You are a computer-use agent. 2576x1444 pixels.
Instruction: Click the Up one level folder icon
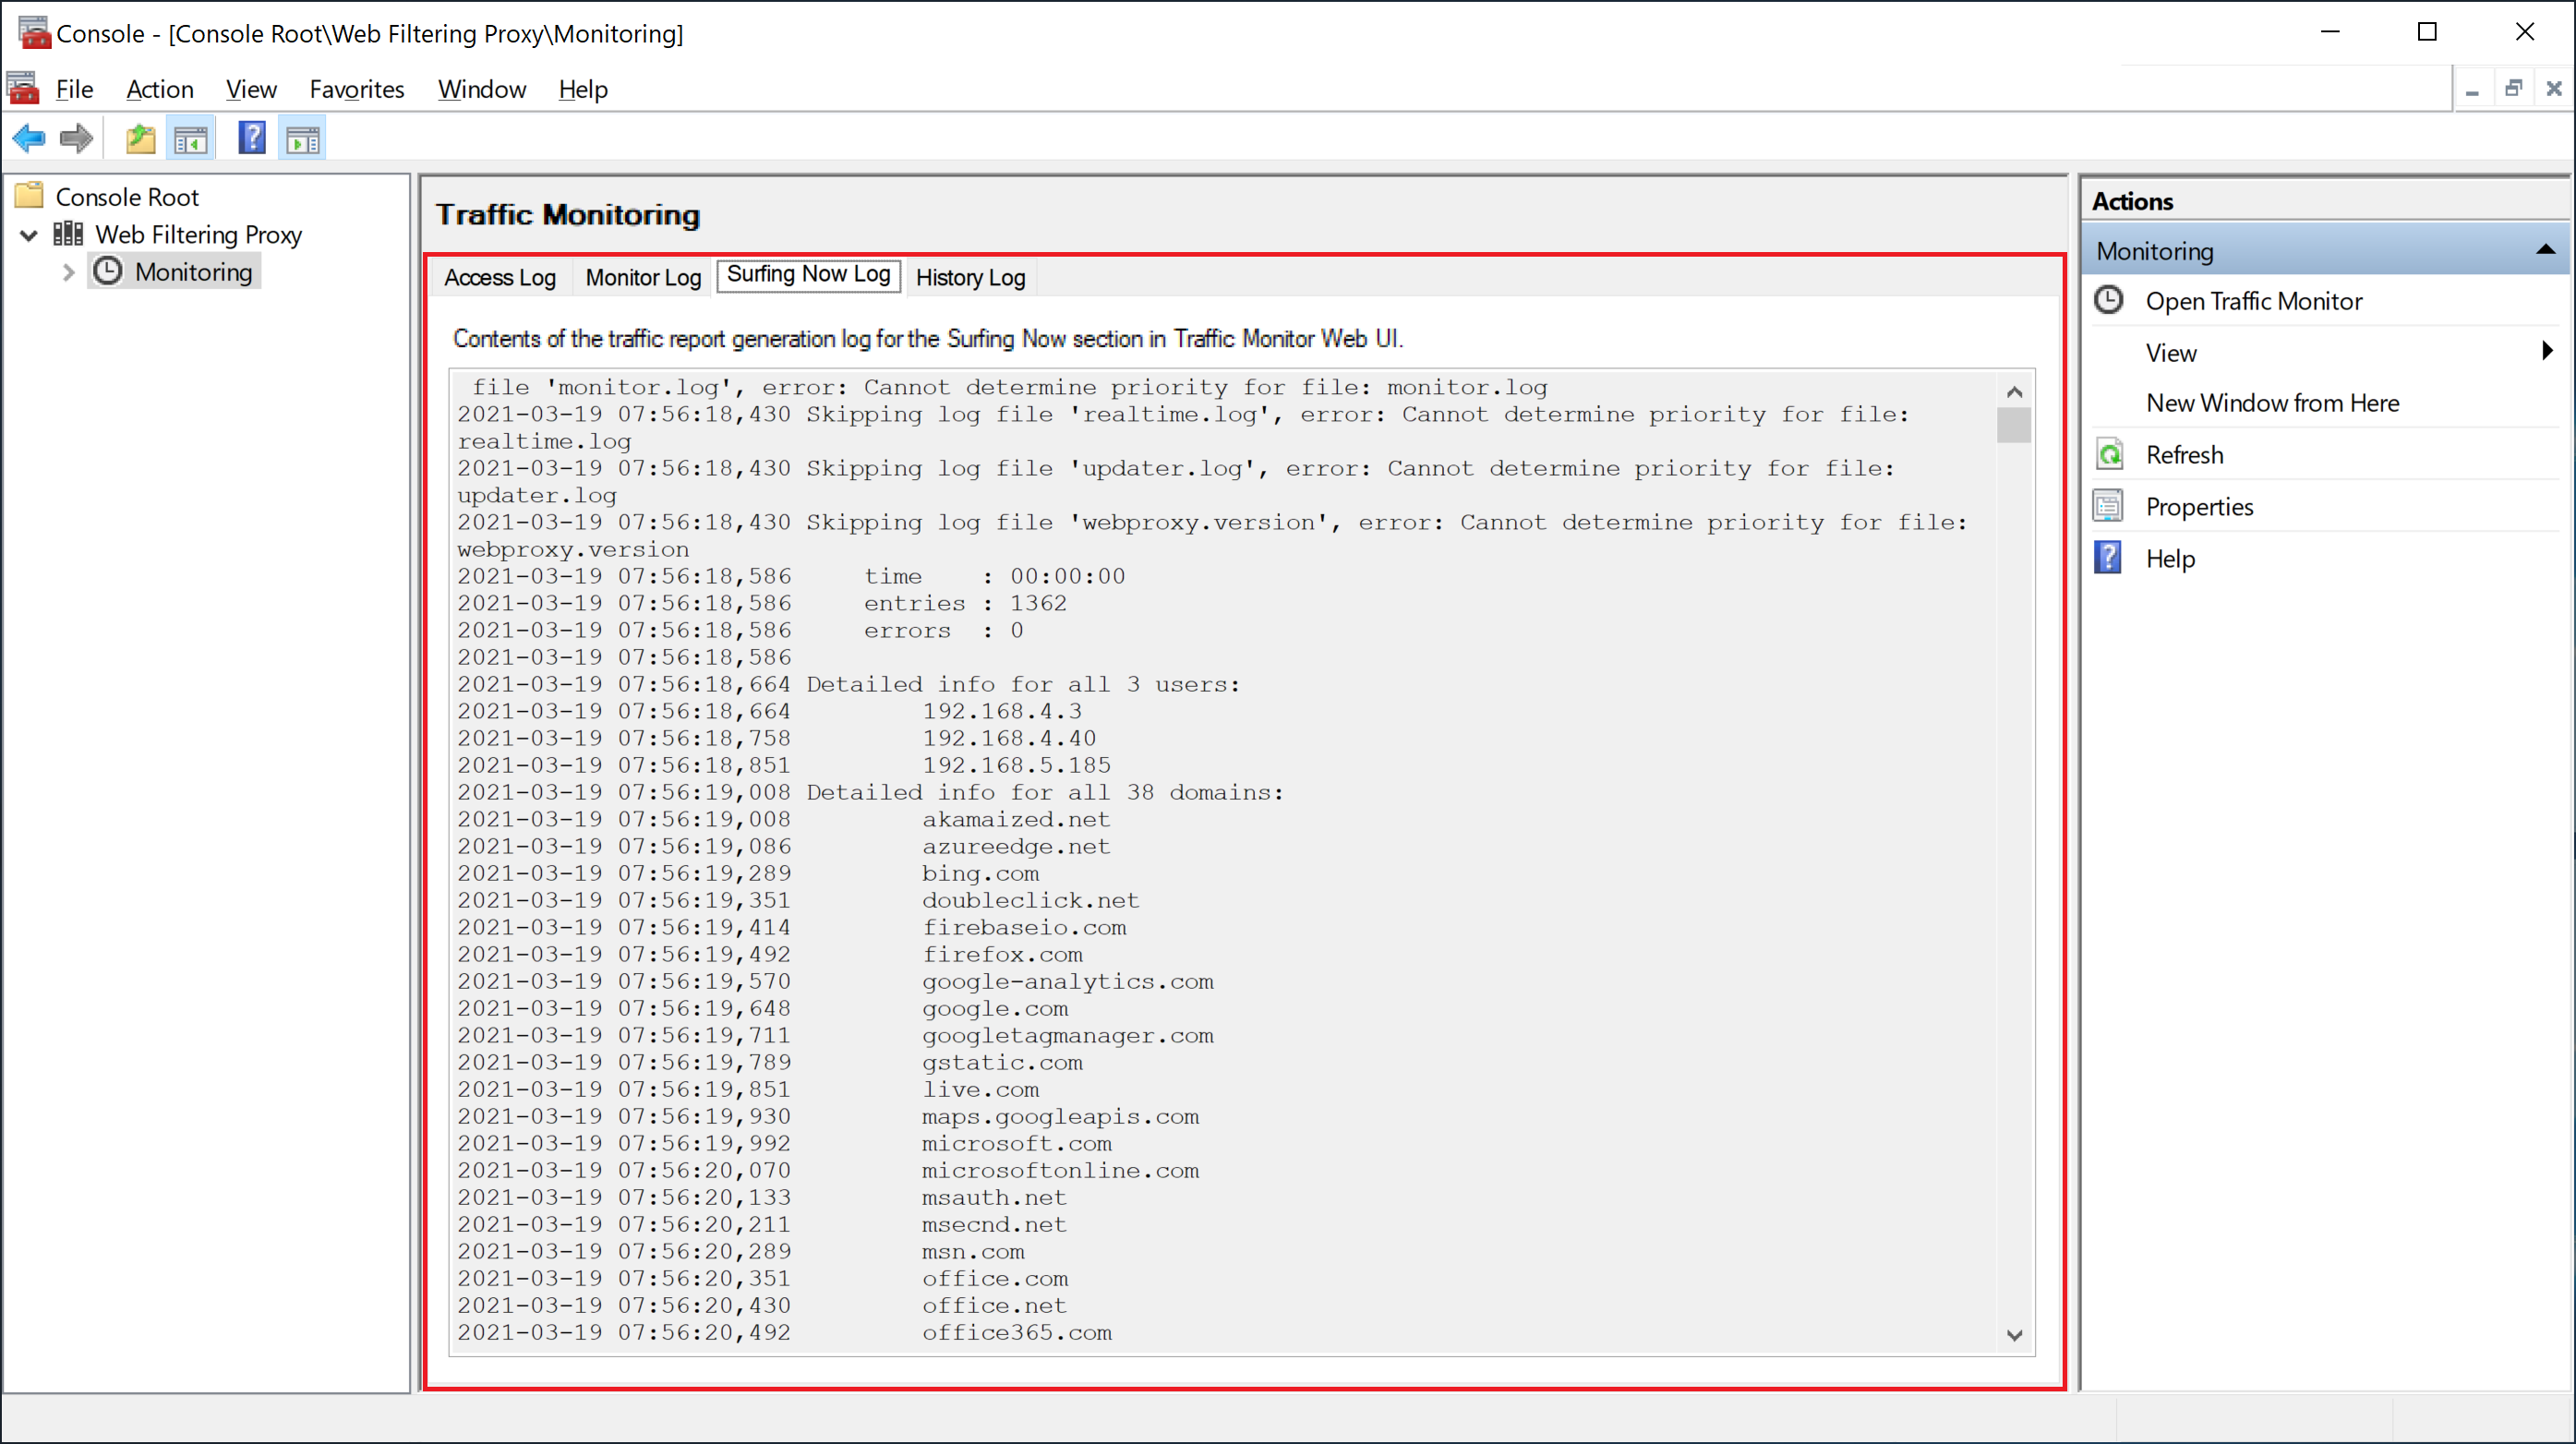[140, 138]
